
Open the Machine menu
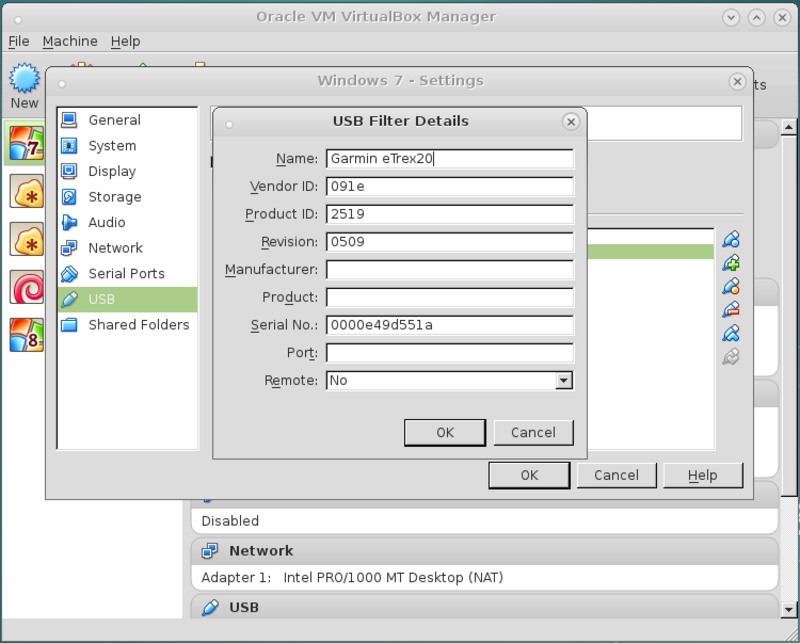click(x=70, y=41)
